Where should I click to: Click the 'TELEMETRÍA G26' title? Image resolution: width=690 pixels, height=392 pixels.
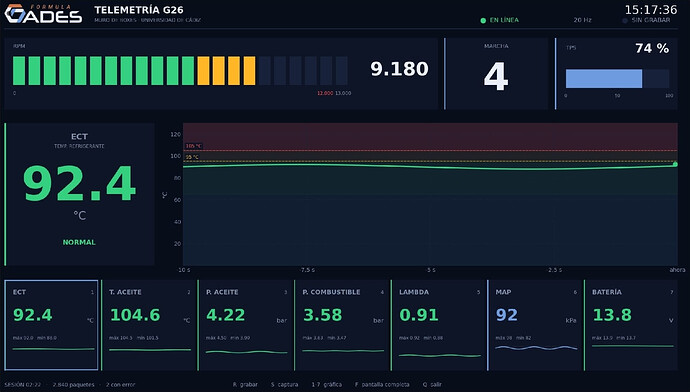pyautogui.click(x=139, y=10)
